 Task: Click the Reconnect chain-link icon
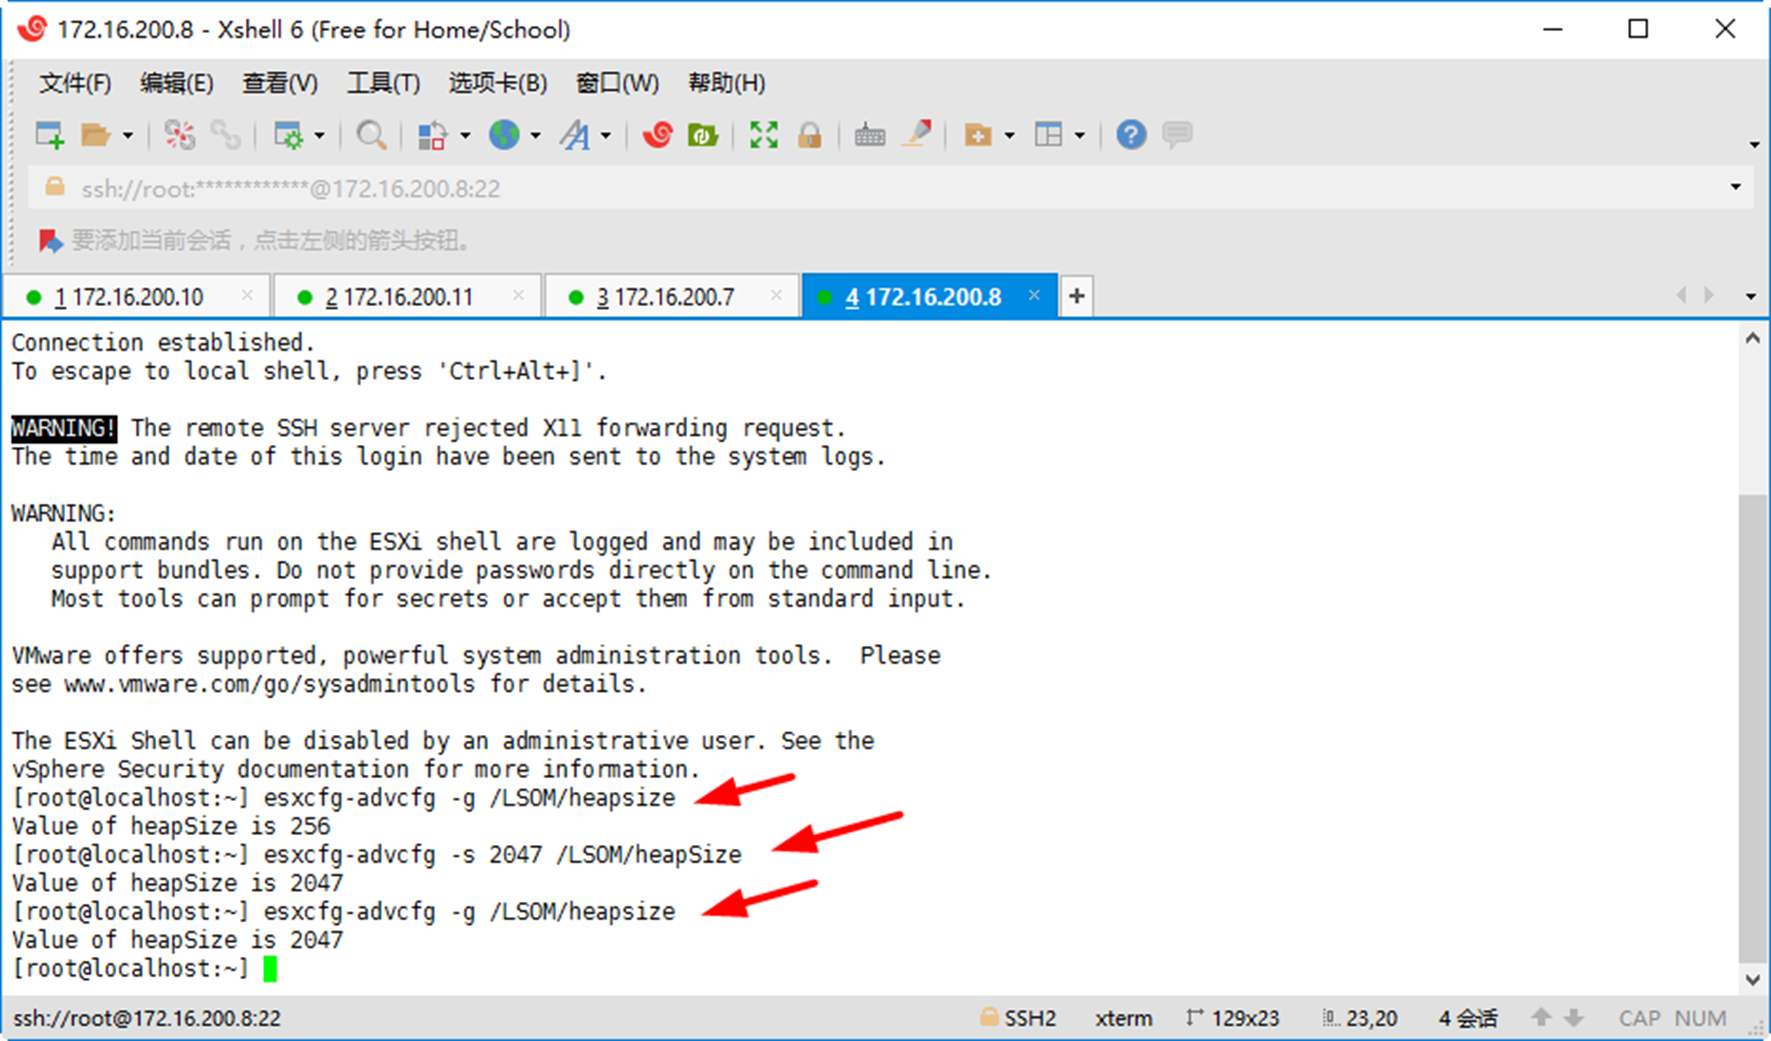point(226,135)
